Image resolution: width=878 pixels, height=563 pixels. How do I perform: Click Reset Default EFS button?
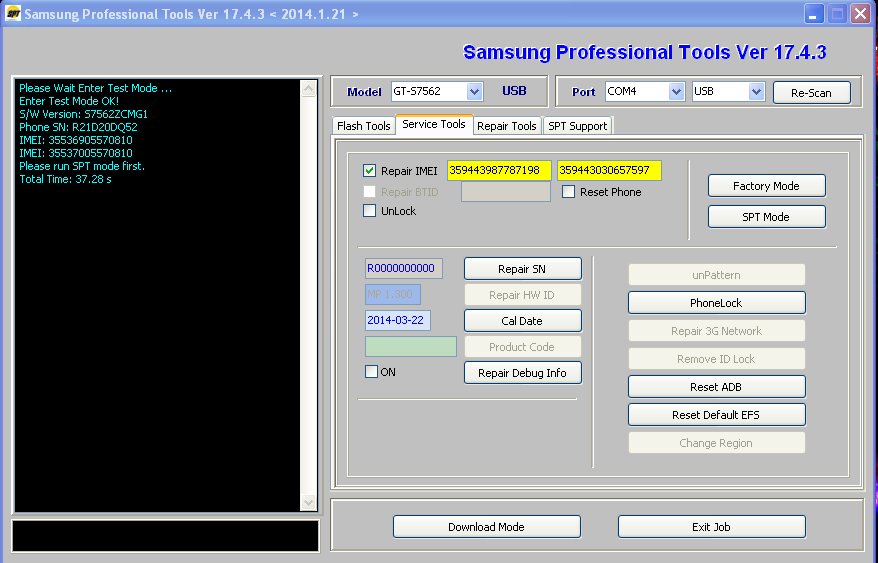(716, 415)
